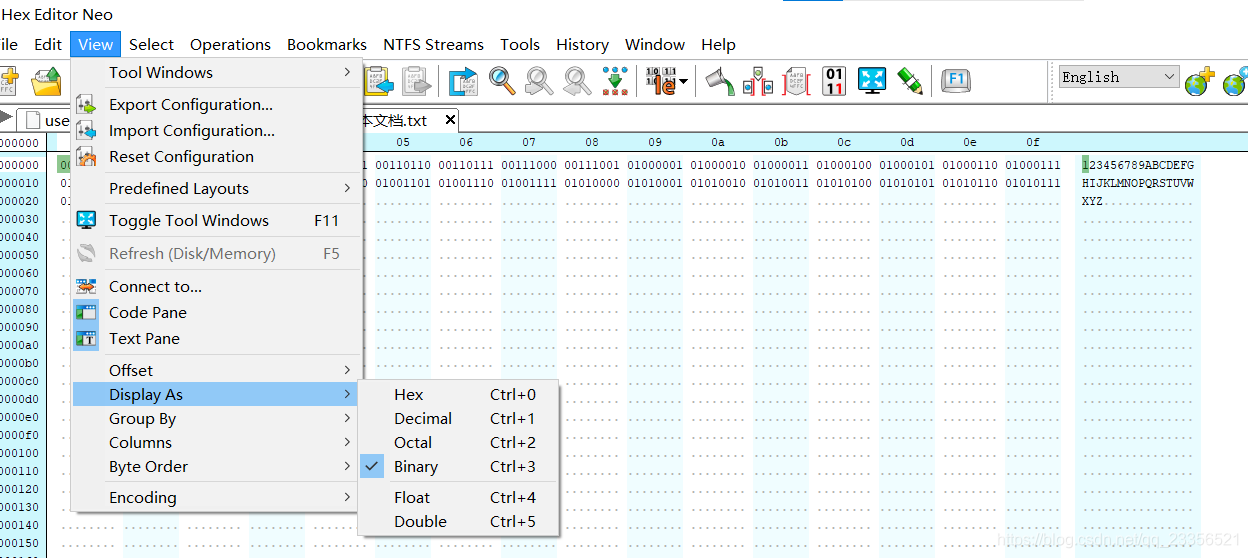Choose Connect to... menu entry
Image resolution: width=1248 pixels, height=558 pixels.
[x=217, y=286]
